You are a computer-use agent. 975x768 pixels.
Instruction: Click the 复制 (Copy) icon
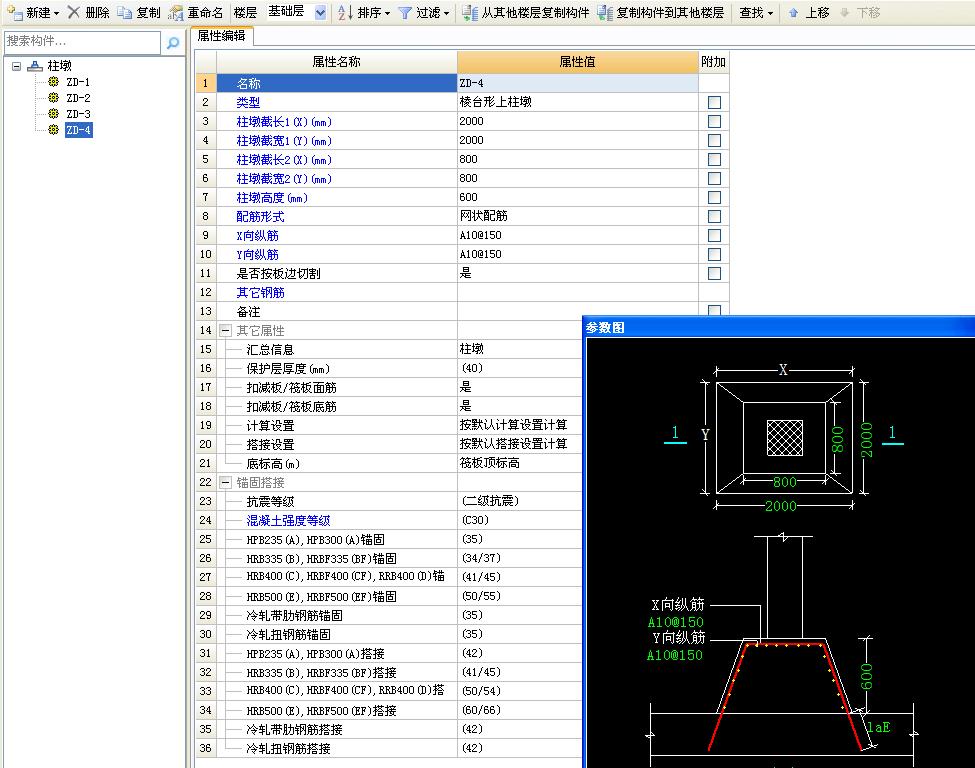124,13
